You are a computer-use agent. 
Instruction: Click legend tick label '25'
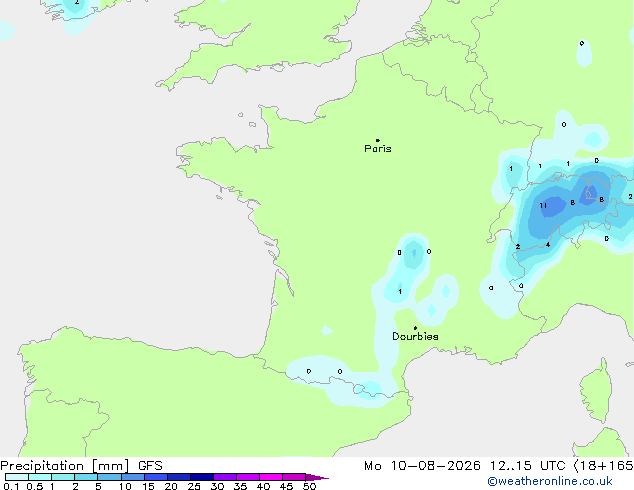click(x=194, y=486)
